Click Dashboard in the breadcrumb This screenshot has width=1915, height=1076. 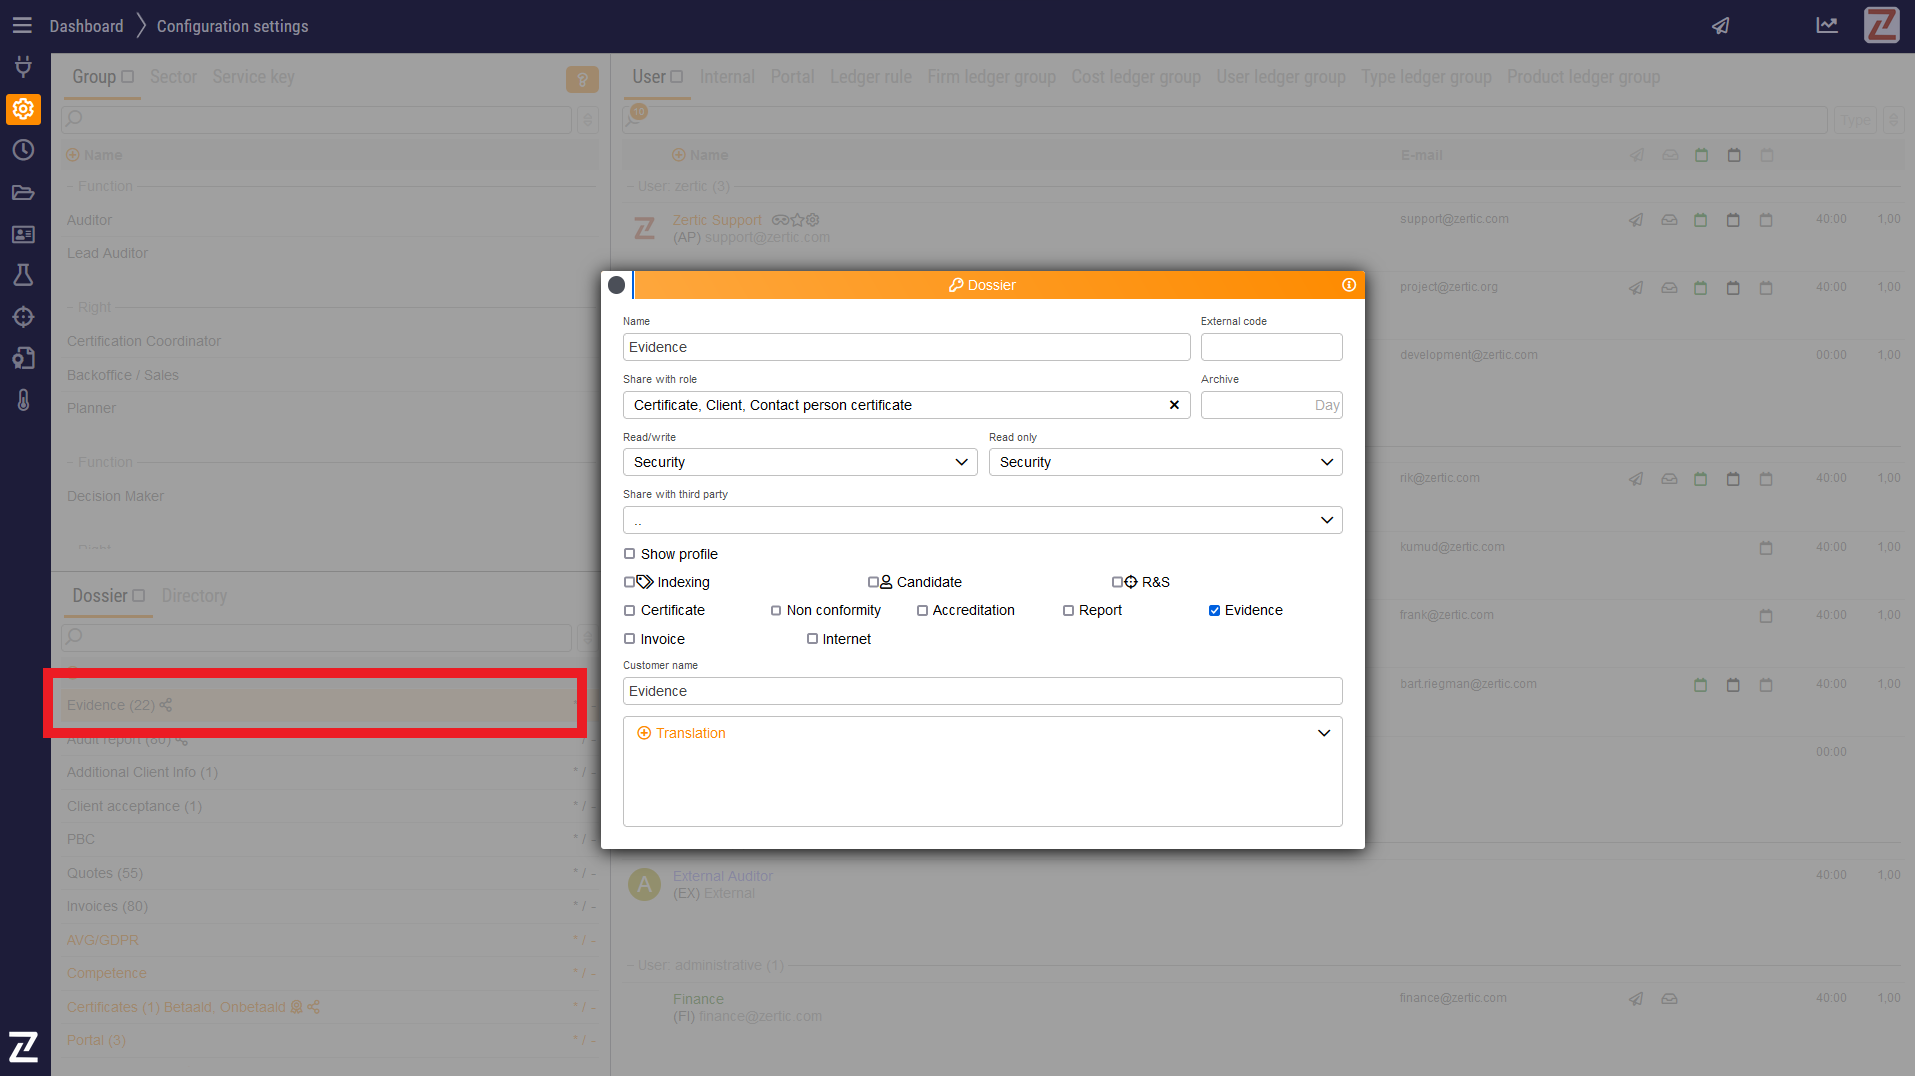pos(86,26)
